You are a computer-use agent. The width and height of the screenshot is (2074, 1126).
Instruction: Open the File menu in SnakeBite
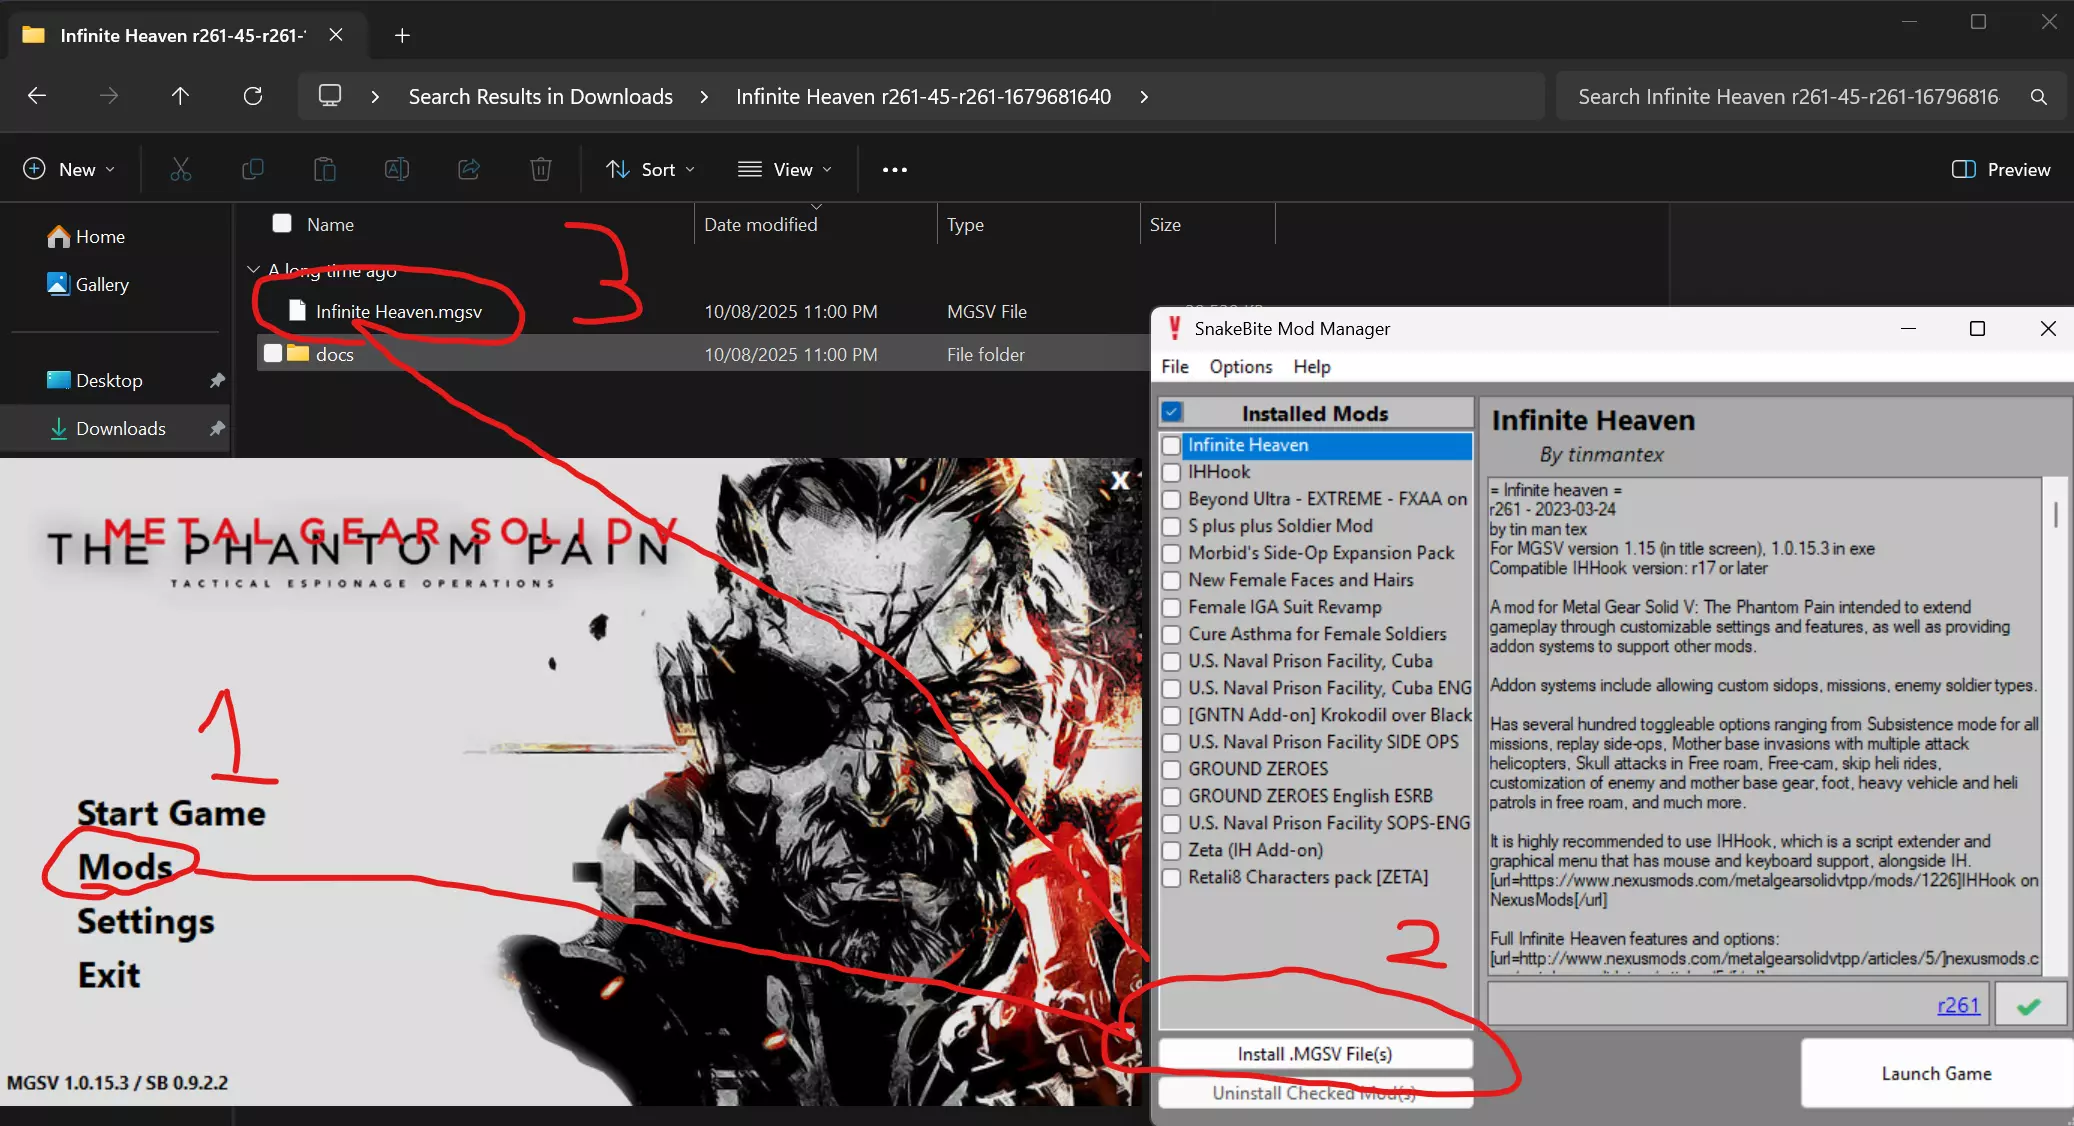[1174, 367]
